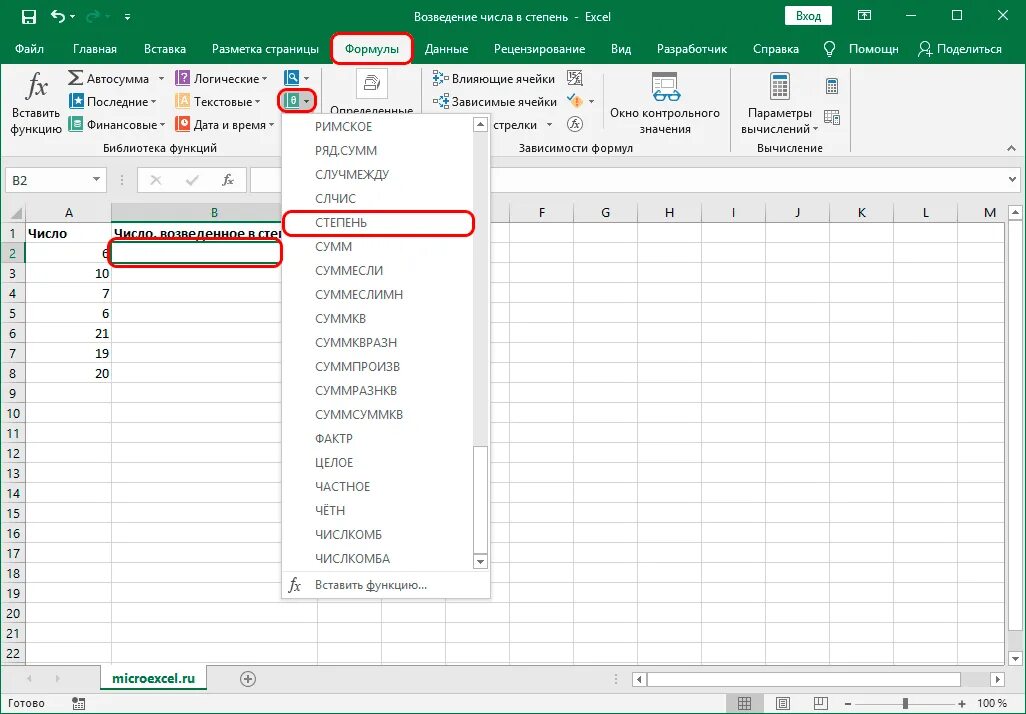Open the Дата и время functions dropdown
Screen dimensions: 1026x714
point(224,124)
